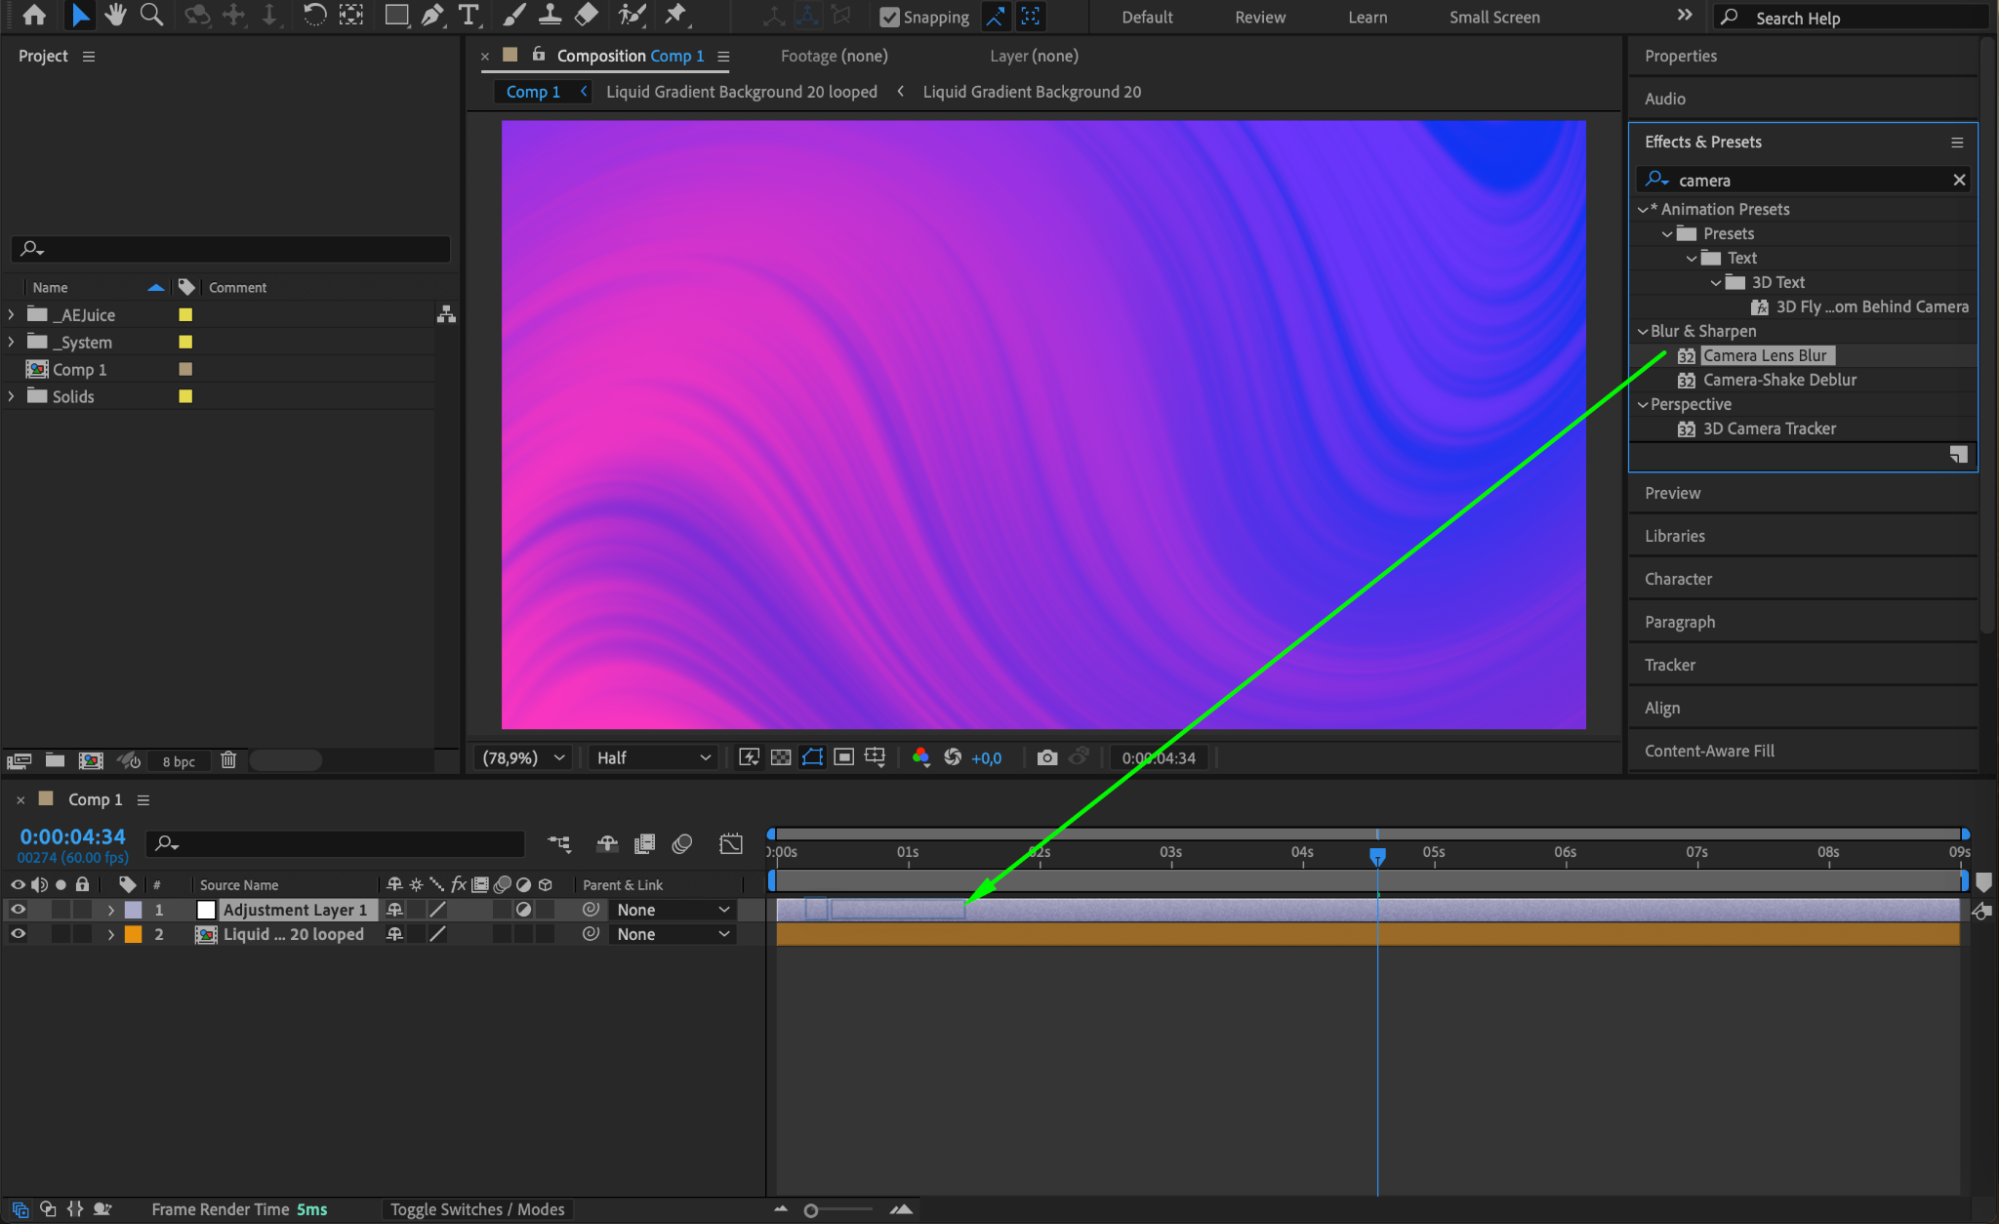The width and height of the screenshot is (1999, 1224).
Task: Collapse the Blur & Sharpen category
Action: click(1642, 331)
